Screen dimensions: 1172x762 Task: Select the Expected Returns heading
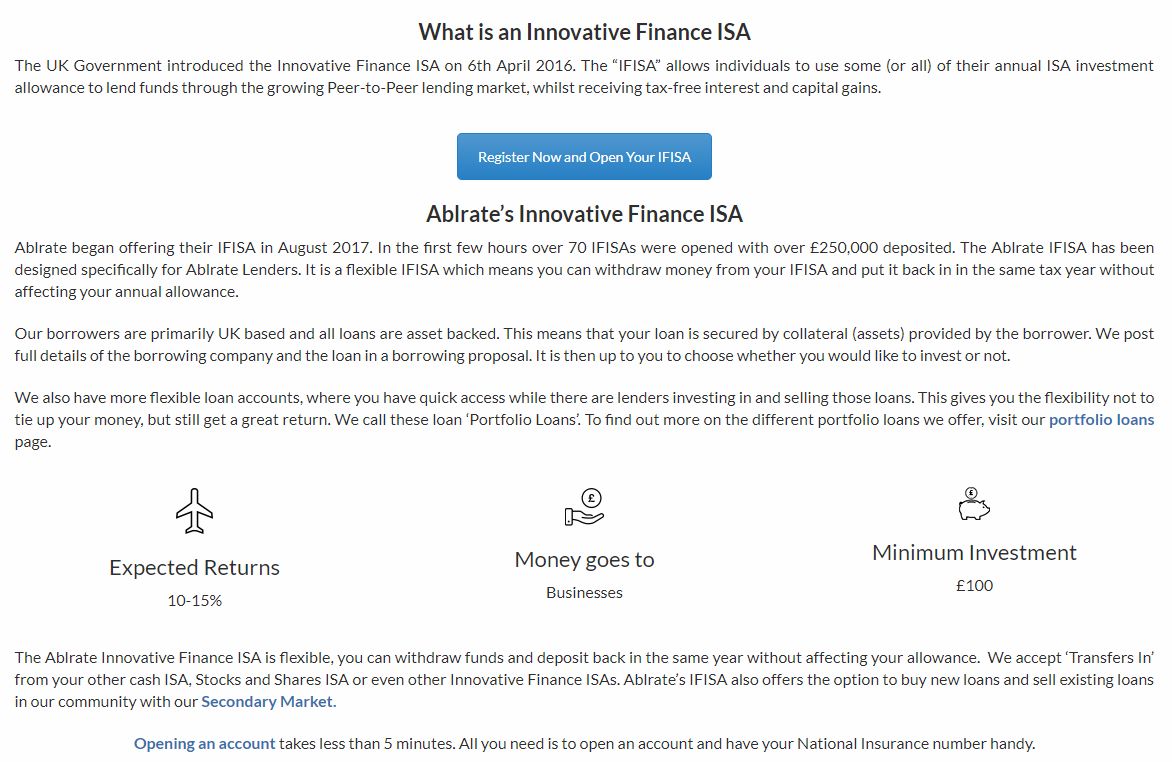194,568
